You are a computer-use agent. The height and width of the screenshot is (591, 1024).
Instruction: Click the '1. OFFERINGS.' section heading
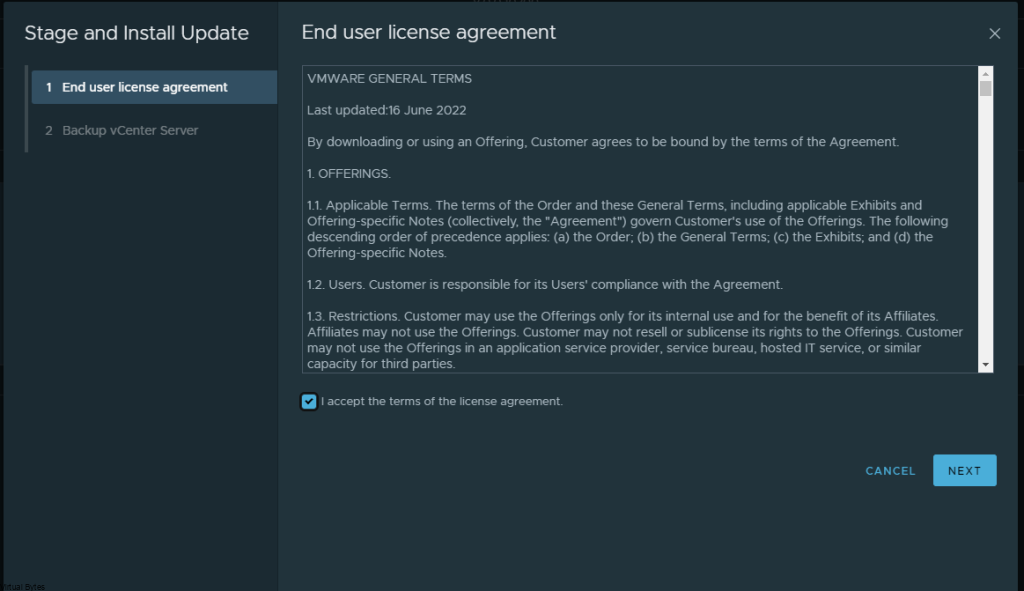tap(349, 174)
